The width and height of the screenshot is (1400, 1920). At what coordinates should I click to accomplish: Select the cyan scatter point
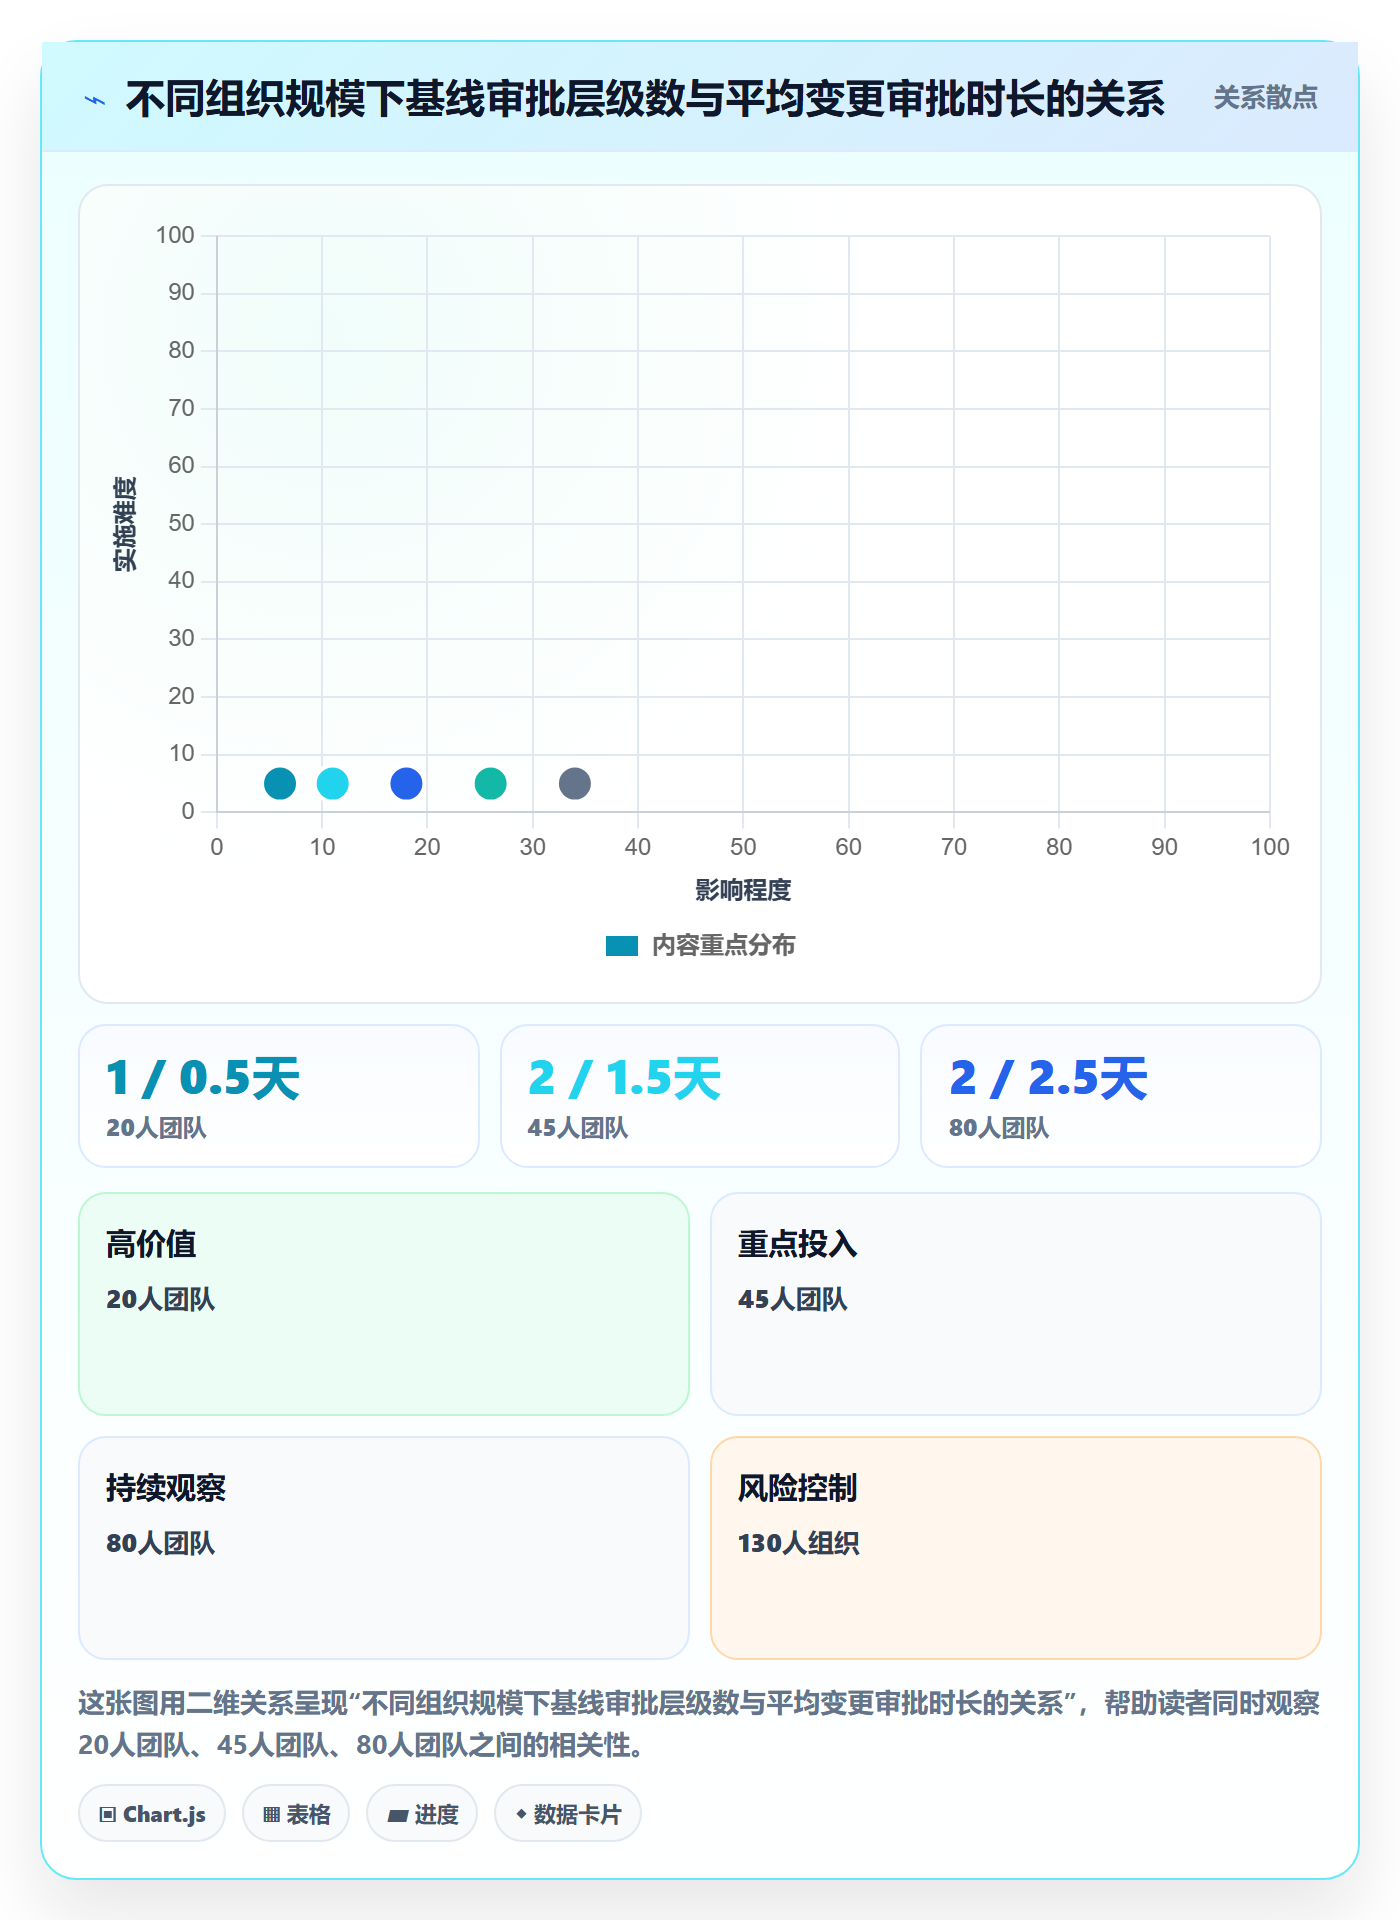[333, 784]
